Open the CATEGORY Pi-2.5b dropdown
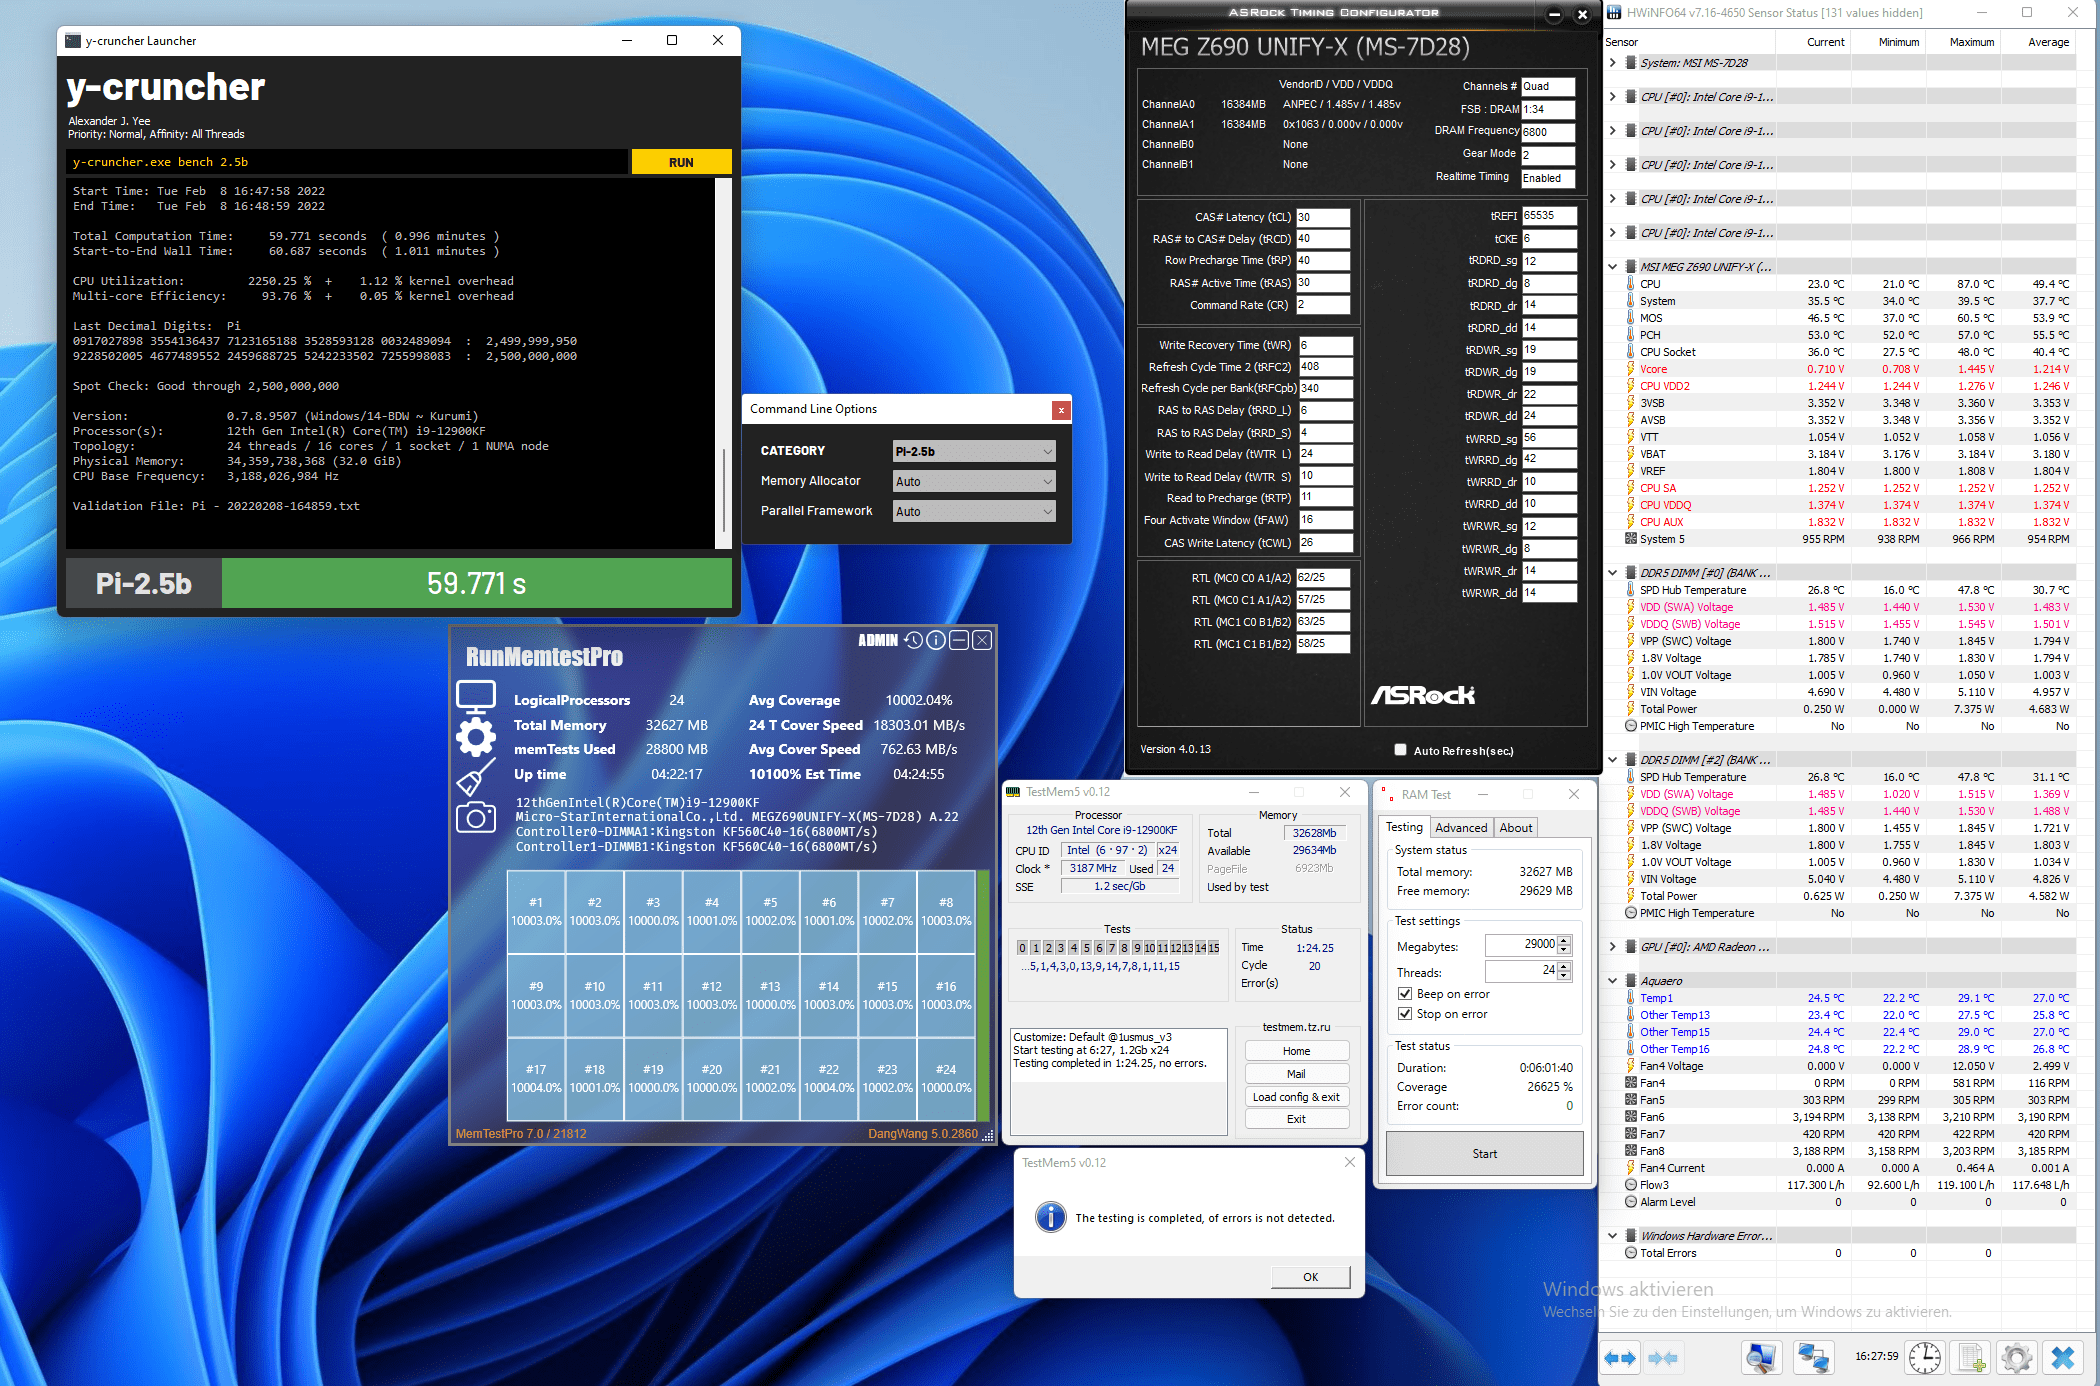Viewport: 2100px width, 1386px height. (973, 451)
